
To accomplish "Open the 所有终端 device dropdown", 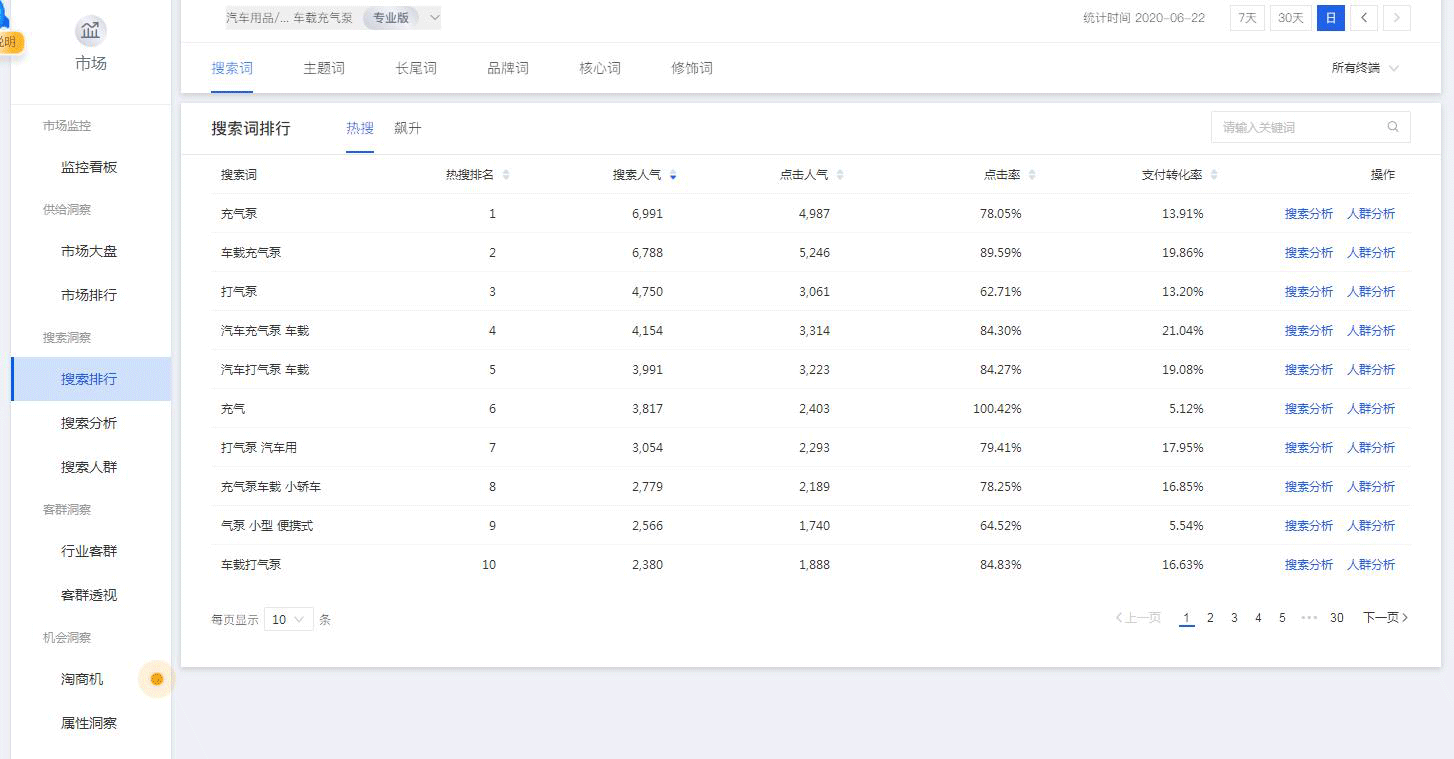I will (x=1365, y=68).
